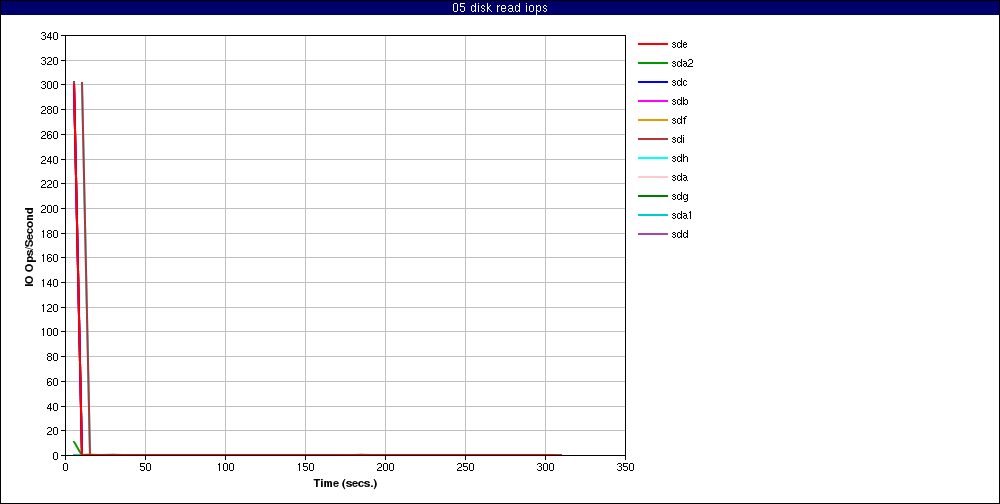Select the sdi legend label

point(678,140)
